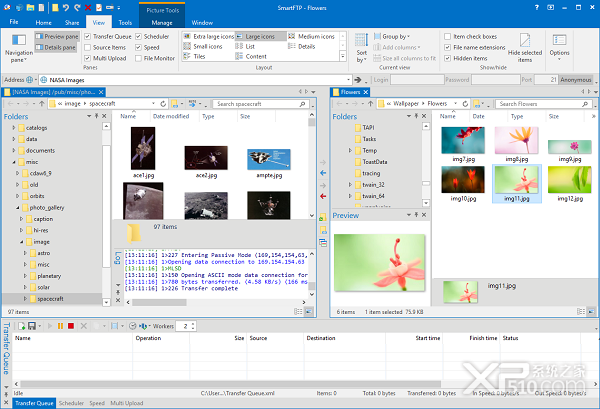Toggle the Multi Upload checkbox
Image resolution: width=600 pixels, height=409 pixels.
coord(87,58)
